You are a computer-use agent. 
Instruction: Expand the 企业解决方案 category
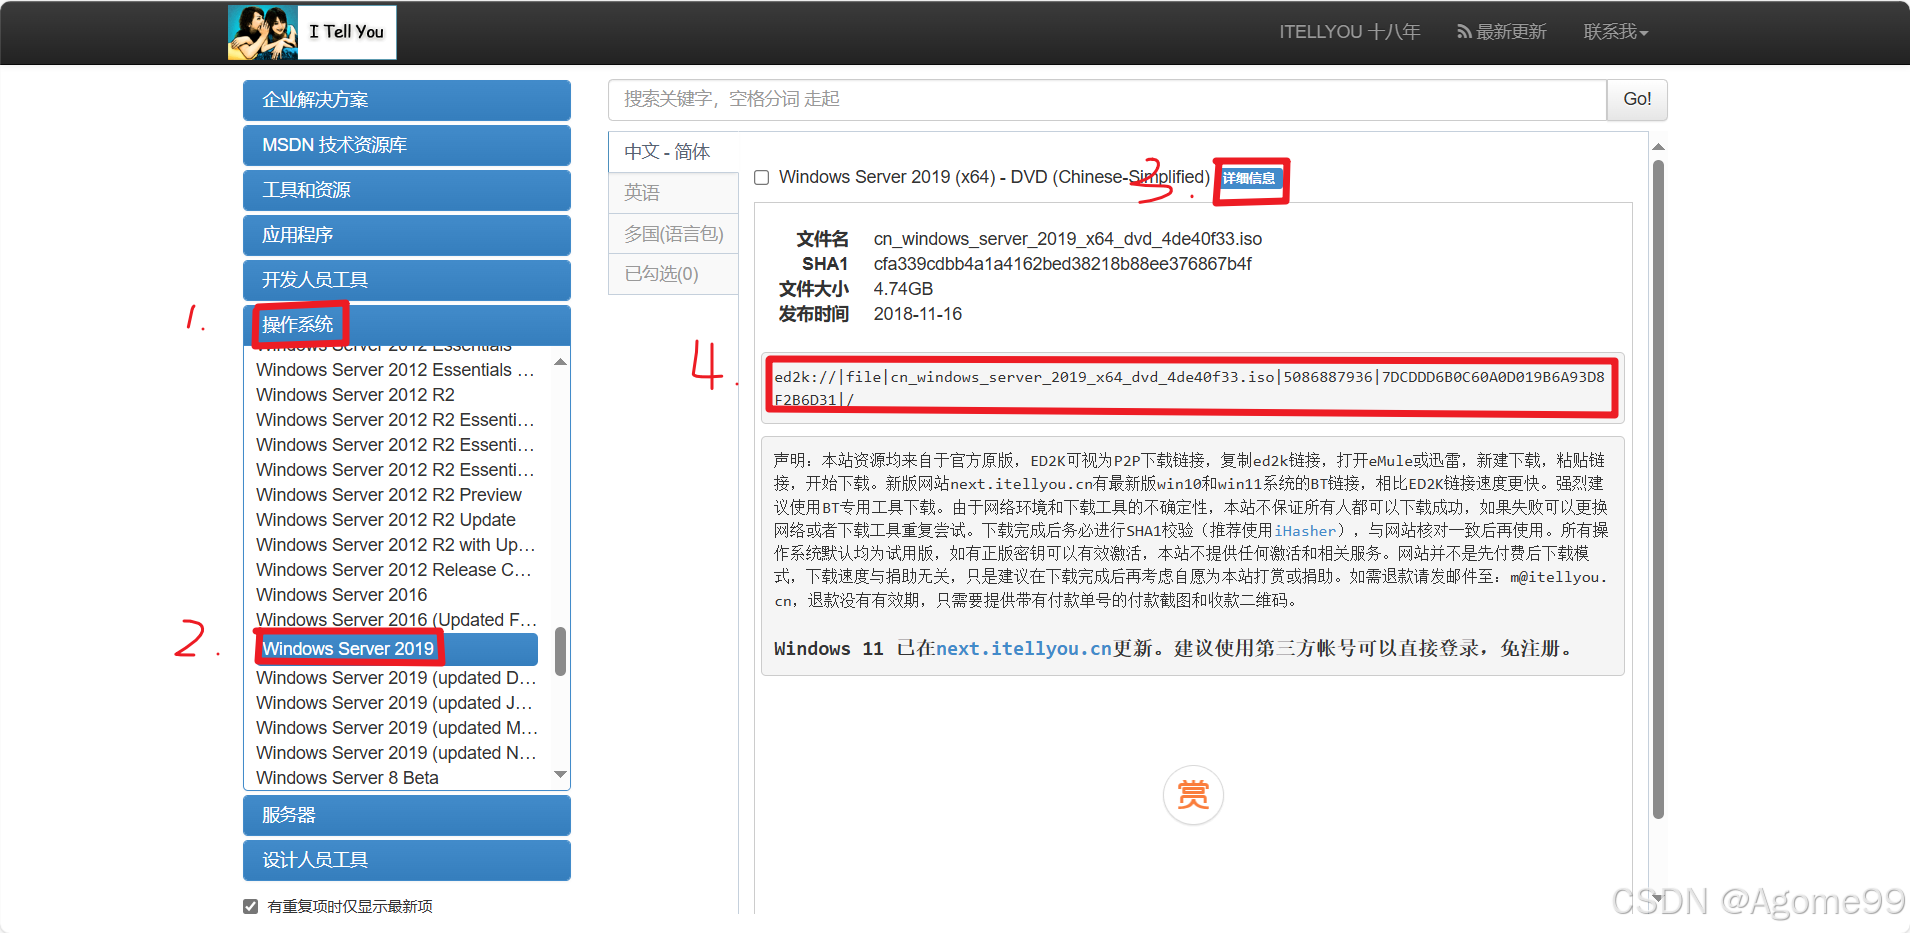(x=407, y=100)
